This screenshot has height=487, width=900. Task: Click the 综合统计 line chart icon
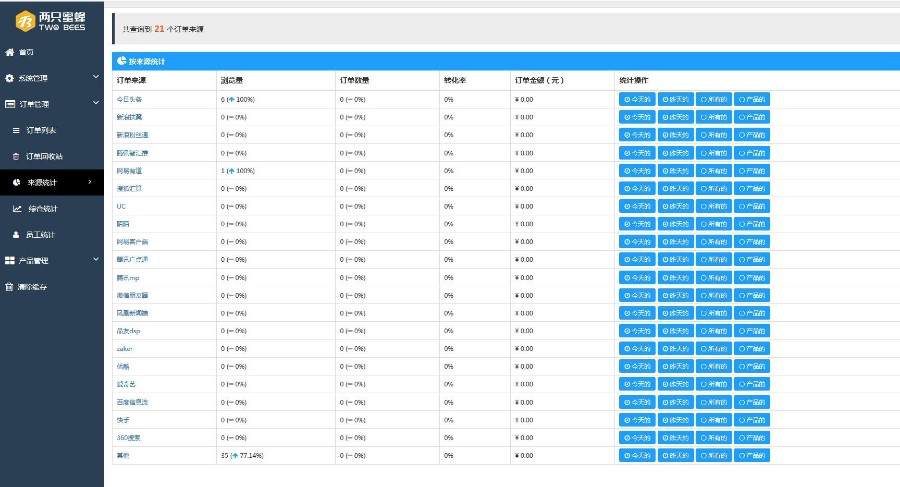17,209
